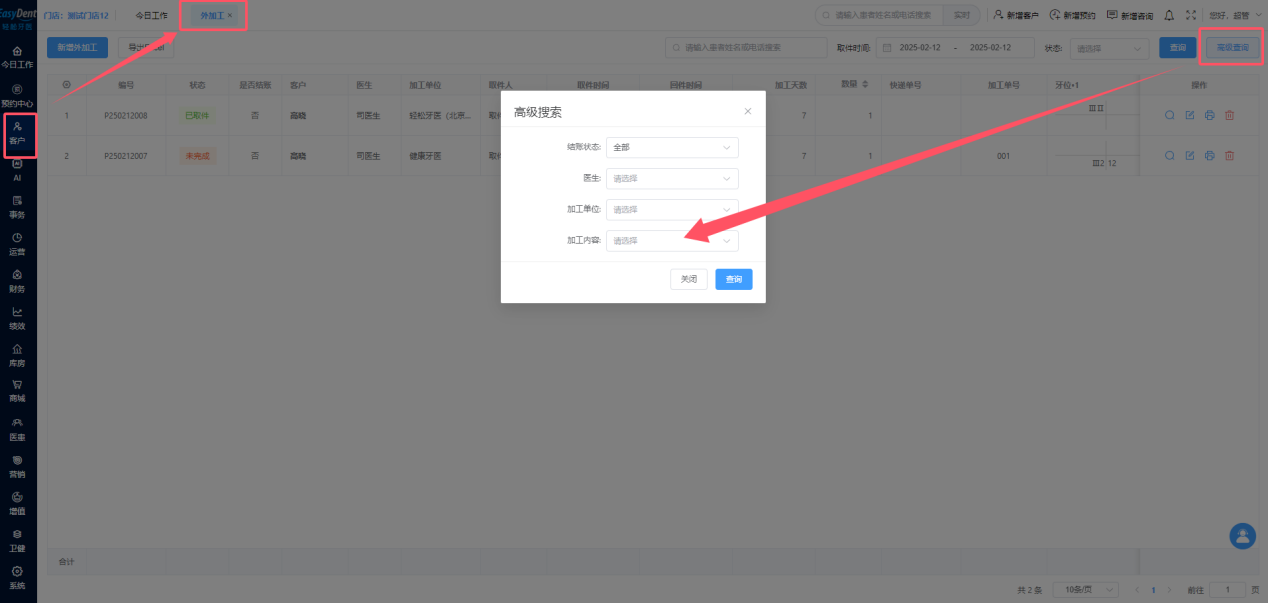Close the 高级搜索 dialog with X

pos(748,111)
